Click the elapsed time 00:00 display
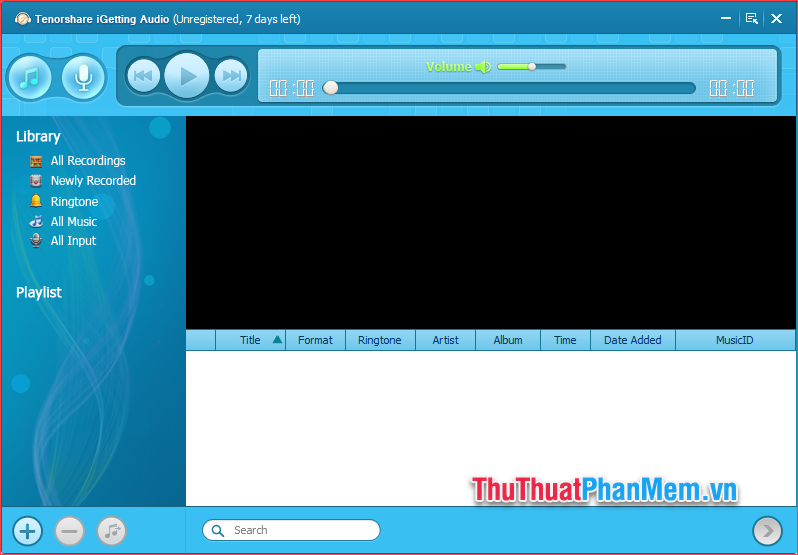Image resolution: width=798 pixels, height=555 pixels. [292, 88]
